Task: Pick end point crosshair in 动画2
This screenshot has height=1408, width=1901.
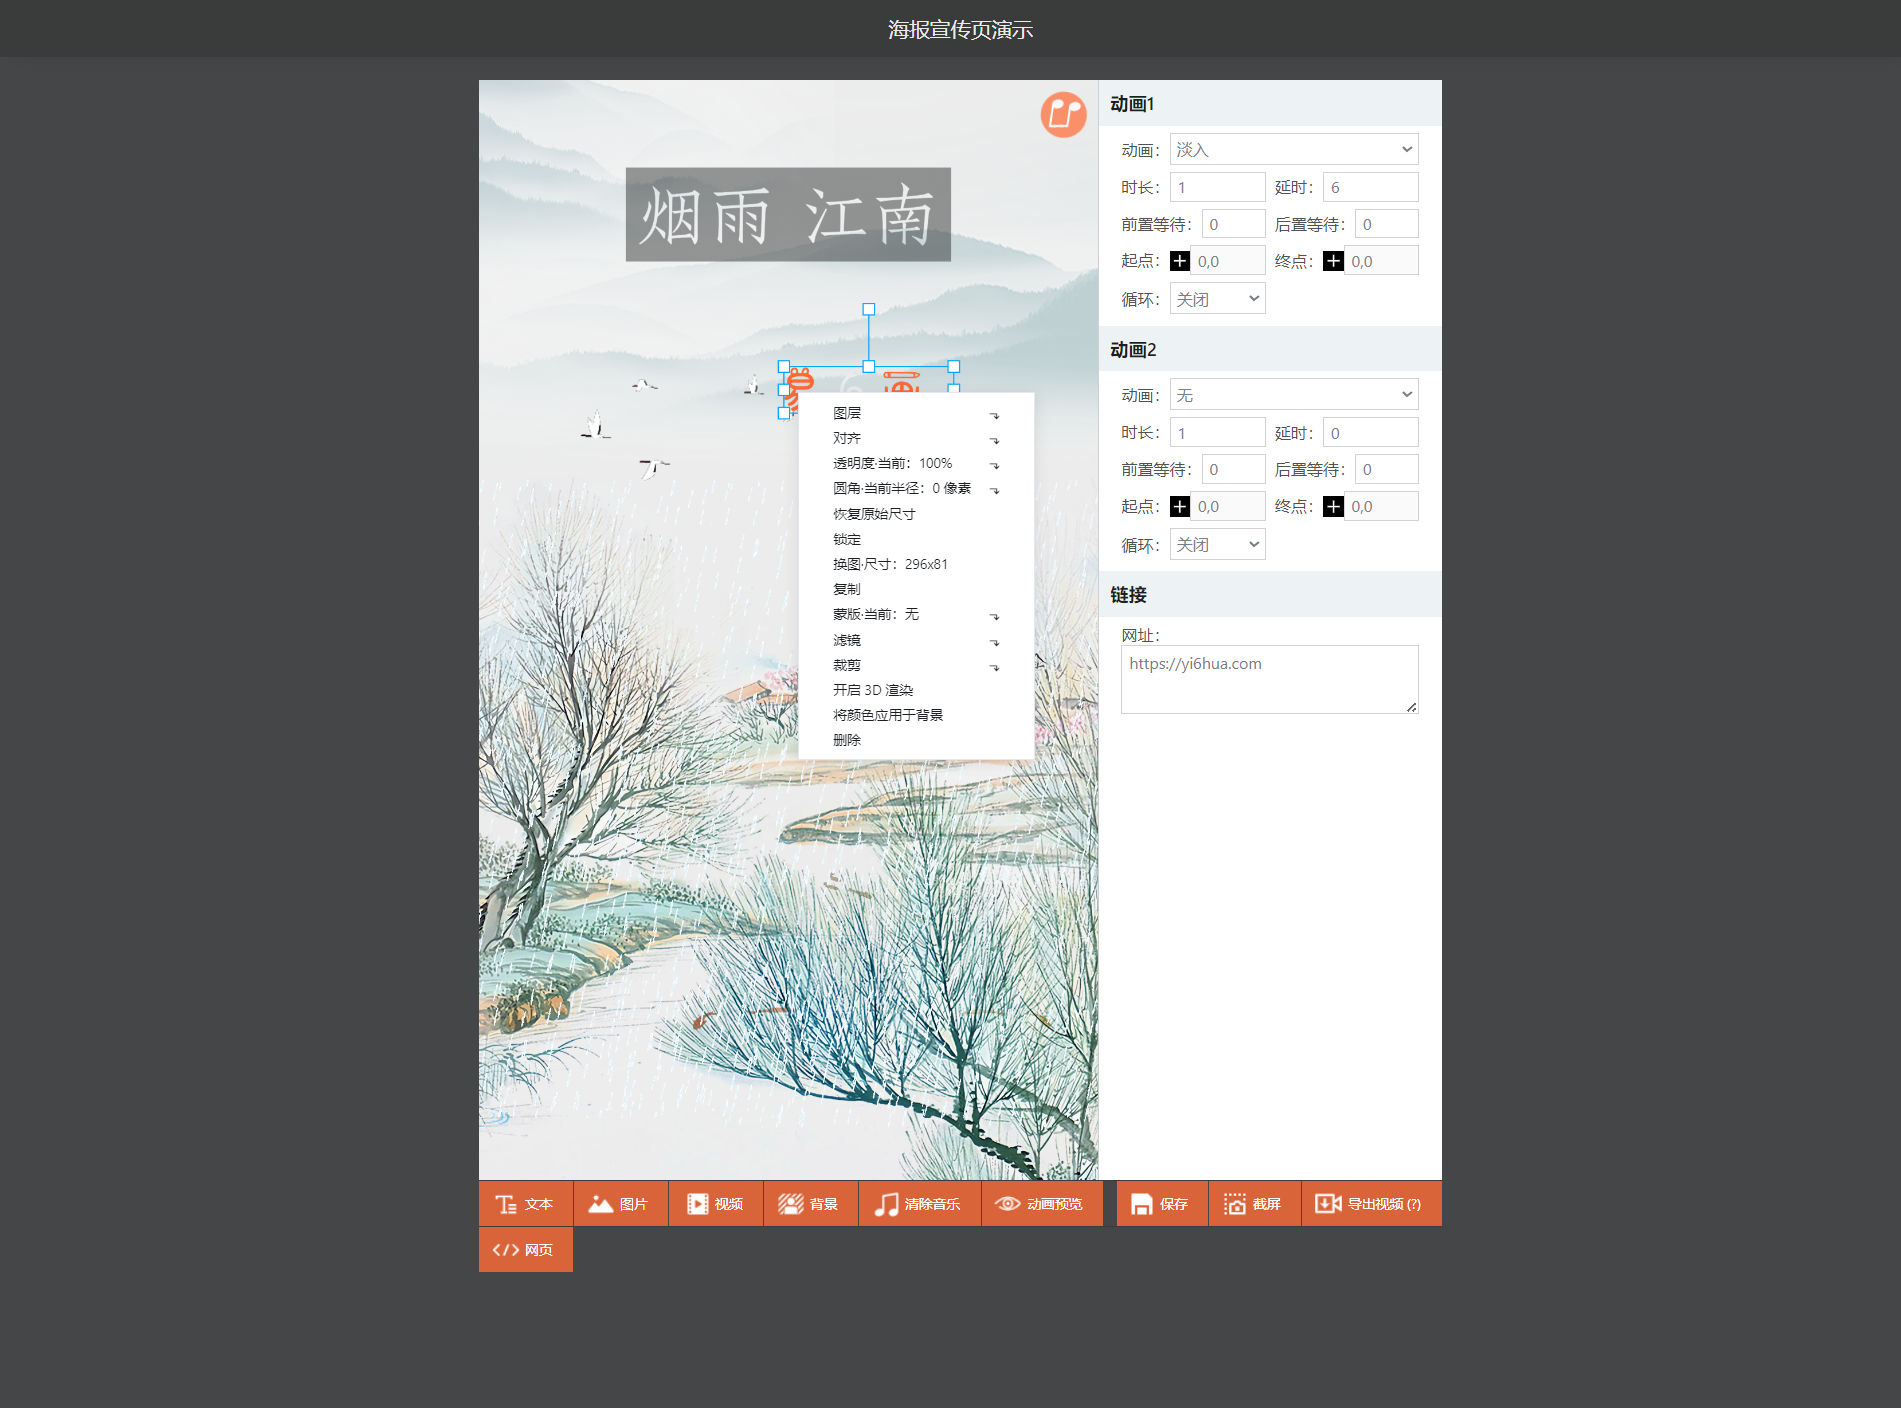Action: (x=1333, y=507)
